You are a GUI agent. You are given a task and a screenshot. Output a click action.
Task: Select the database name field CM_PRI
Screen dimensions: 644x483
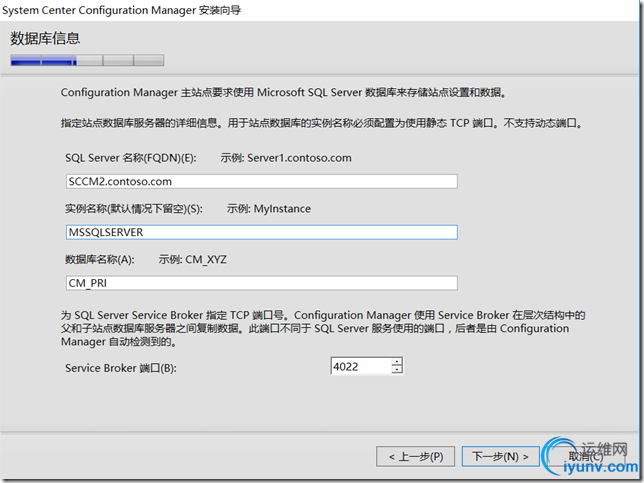(262, 283)
